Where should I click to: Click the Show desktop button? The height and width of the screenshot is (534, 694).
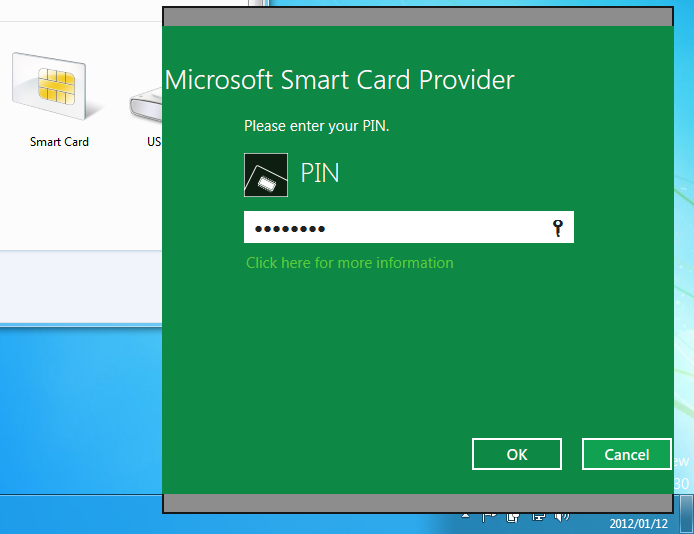coord(686,514)
